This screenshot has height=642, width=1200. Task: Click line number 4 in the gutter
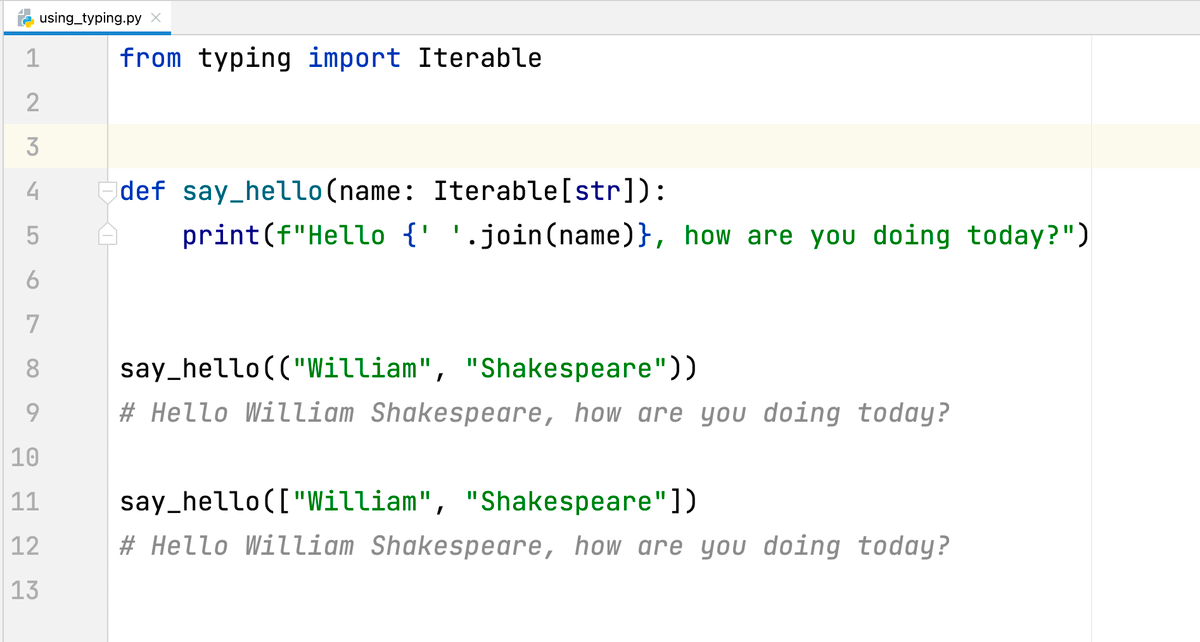(32, 191)
